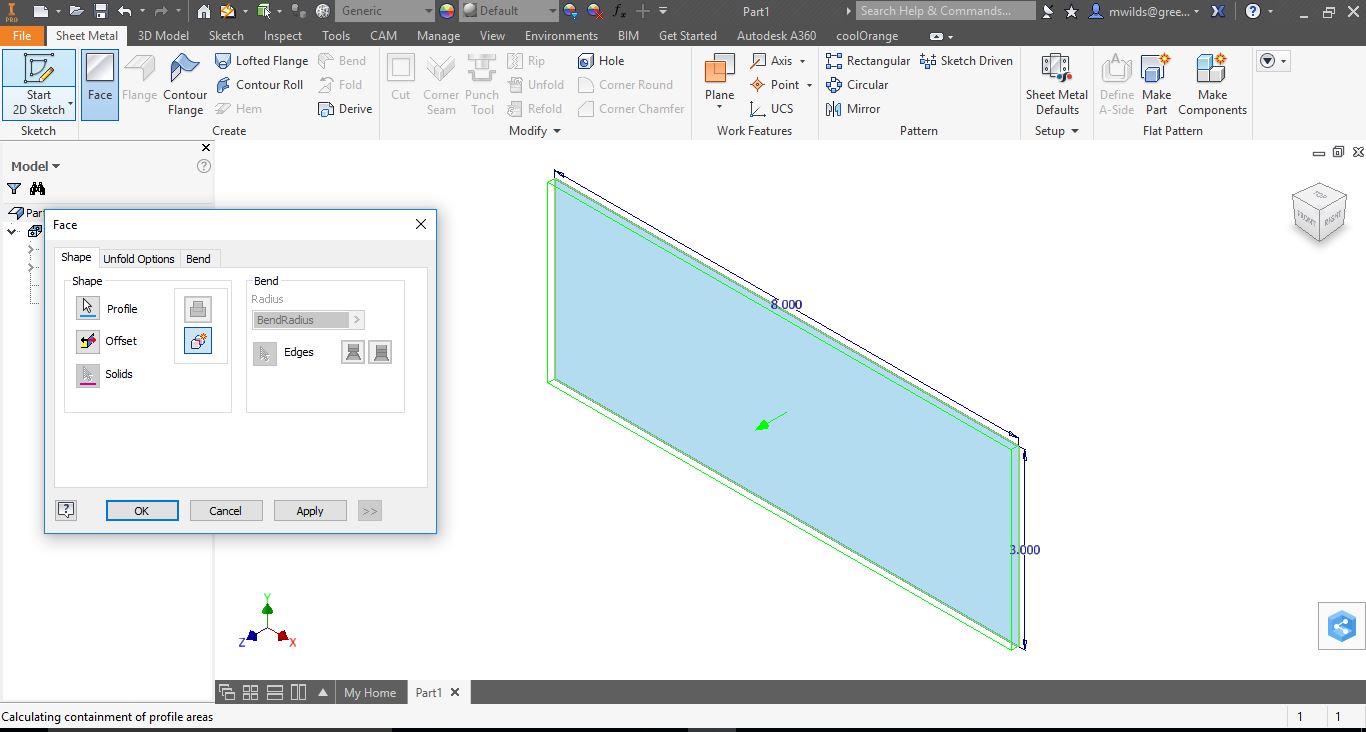Screen dimensions: 1366x732
Task: Select the Mirror tool
Action: [x=853, y=109]
